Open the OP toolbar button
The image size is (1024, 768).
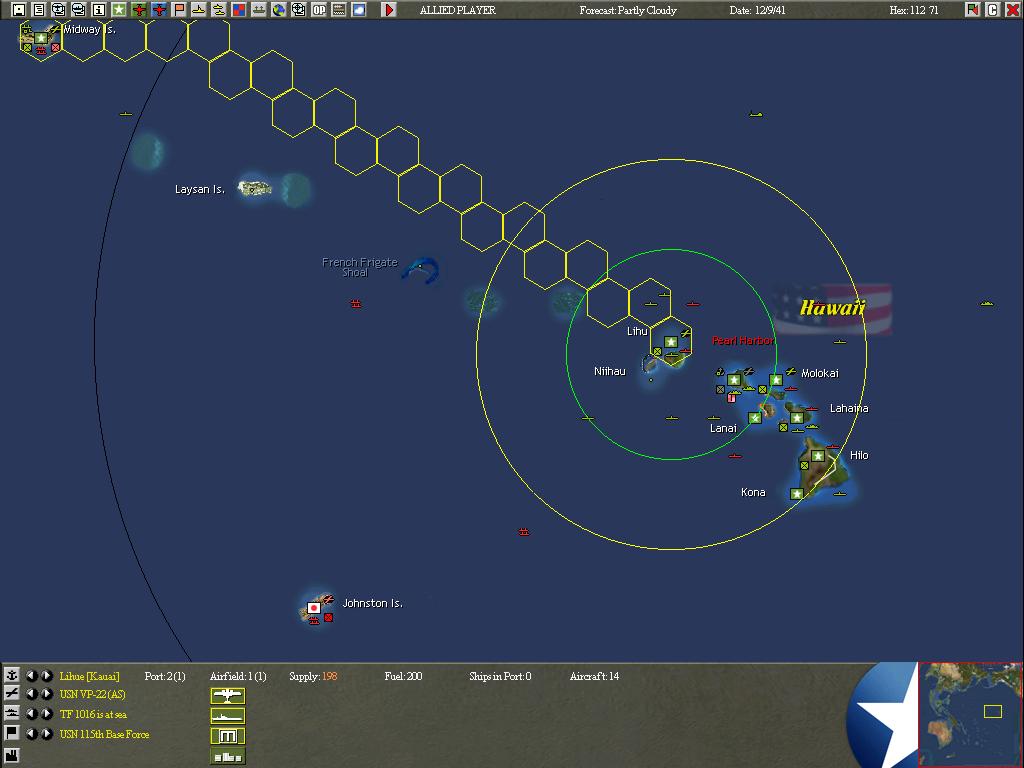pos(319,10)
